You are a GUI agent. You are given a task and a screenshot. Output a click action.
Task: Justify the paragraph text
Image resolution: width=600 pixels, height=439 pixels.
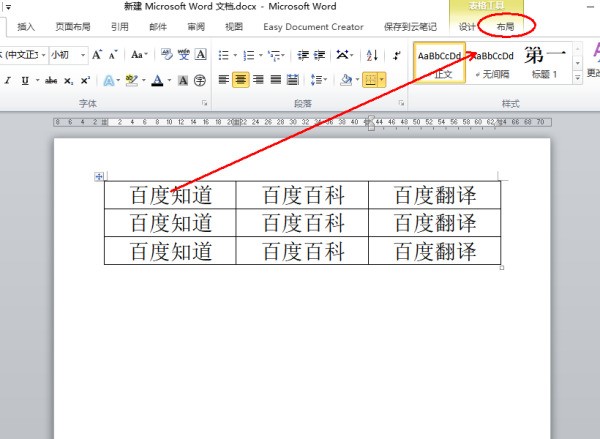coord(276,80)
